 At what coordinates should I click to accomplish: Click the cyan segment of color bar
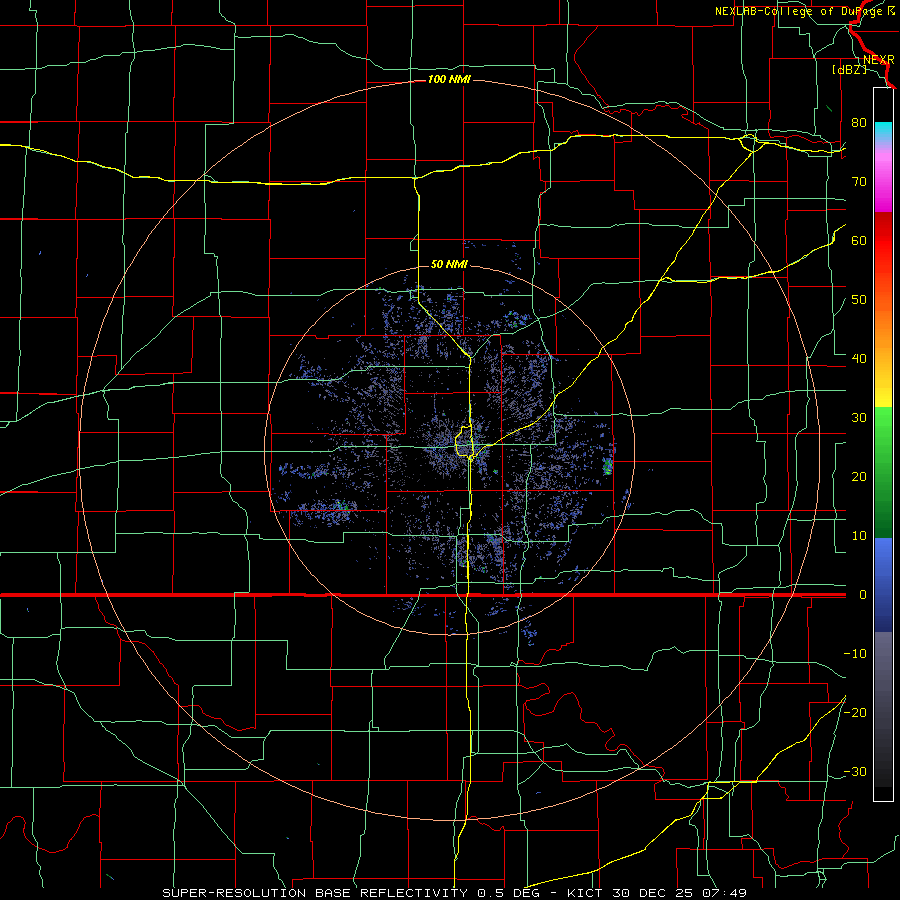pos(883,131)
